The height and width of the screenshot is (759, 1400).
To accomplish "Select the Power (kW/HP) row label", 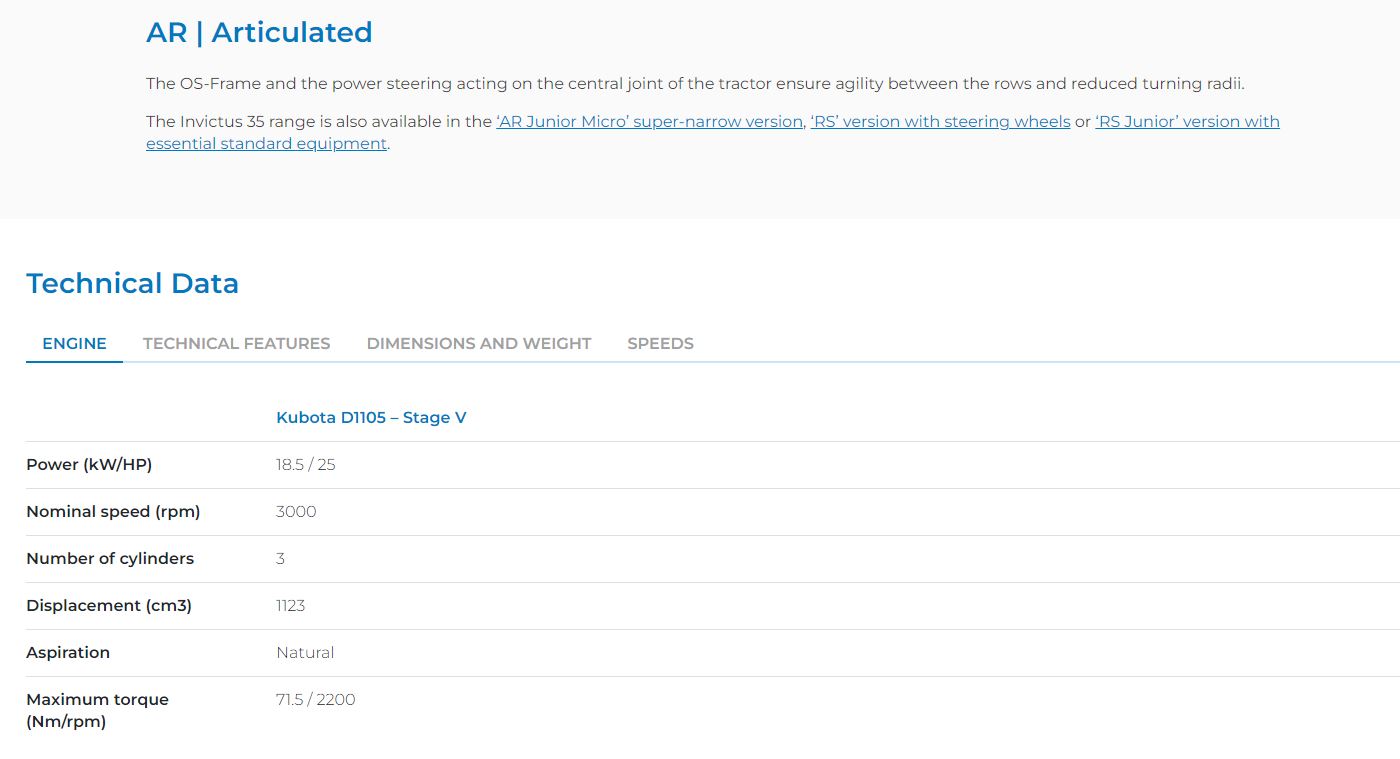I will pos(89,464).
